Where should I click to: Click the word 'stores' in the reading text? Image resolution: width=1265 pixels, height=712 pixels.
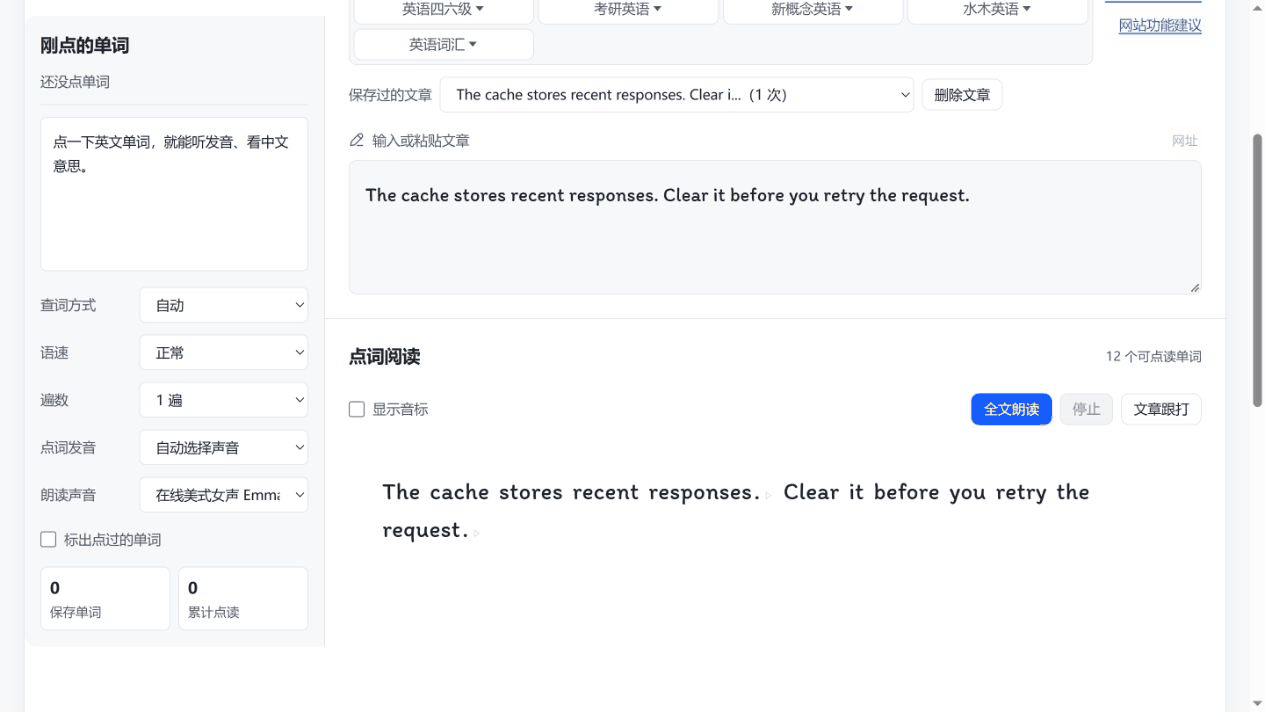pyautogui.click(x=533, y=492)
